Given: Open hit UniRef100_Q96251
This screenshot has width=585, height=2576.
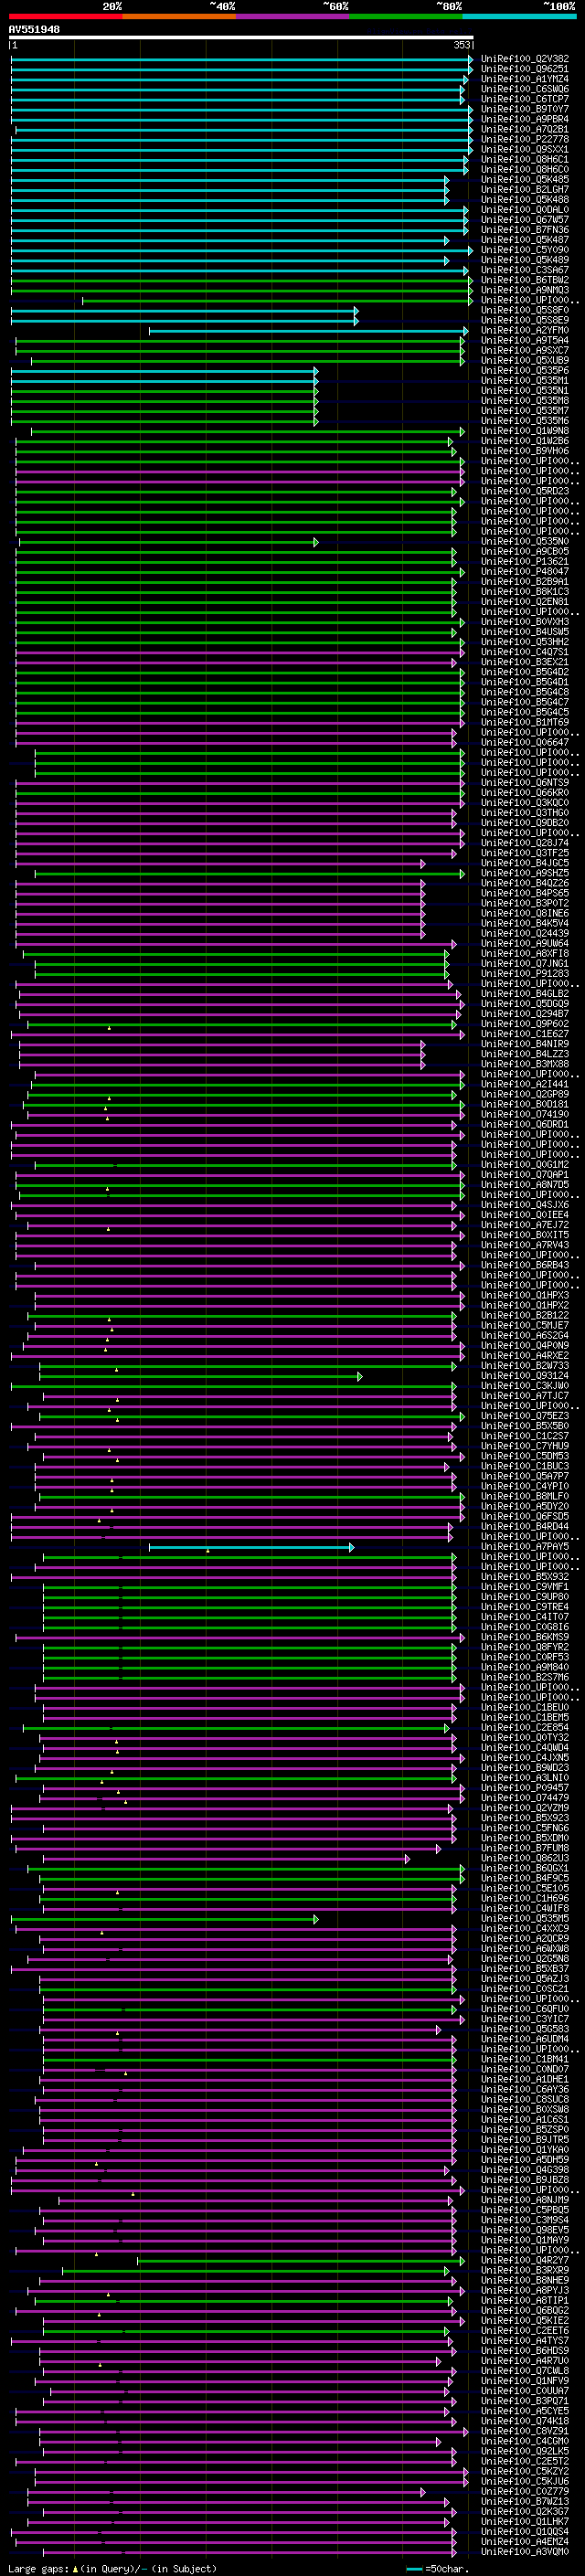Looking at the screenshot, I should [525, 69].
